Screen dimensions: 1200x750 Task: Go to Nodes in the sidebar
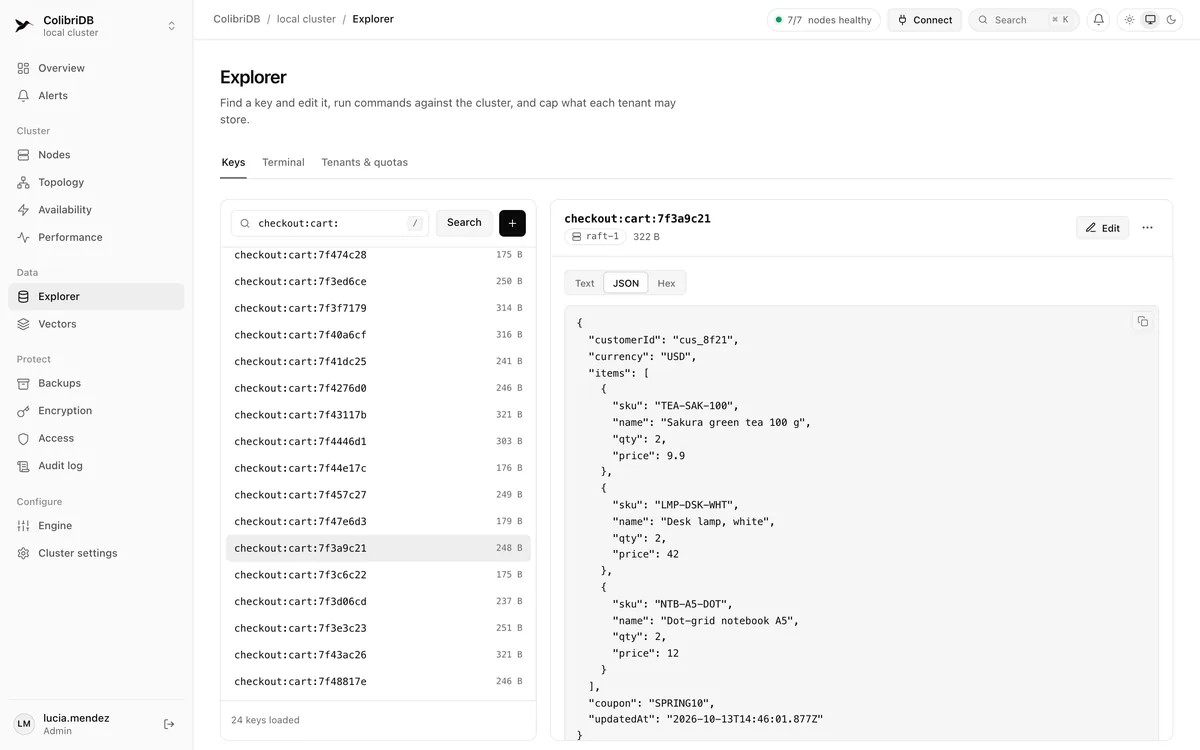(x=96, y=155)
